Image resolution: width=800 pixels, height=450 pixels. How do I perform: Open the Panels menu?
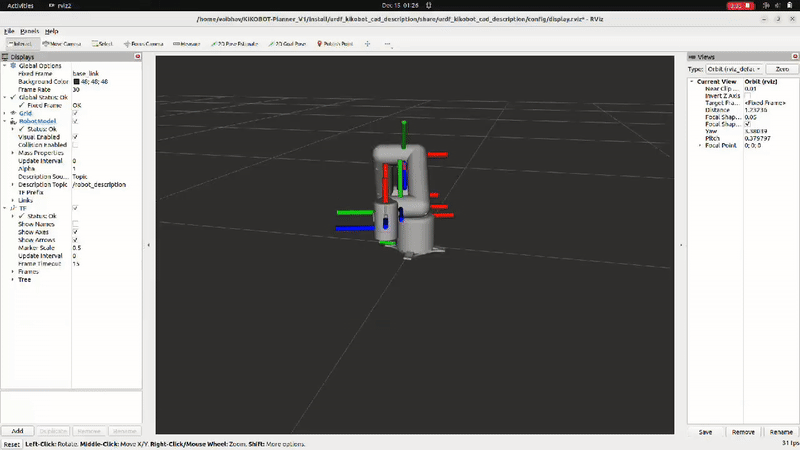coord(30,31)
